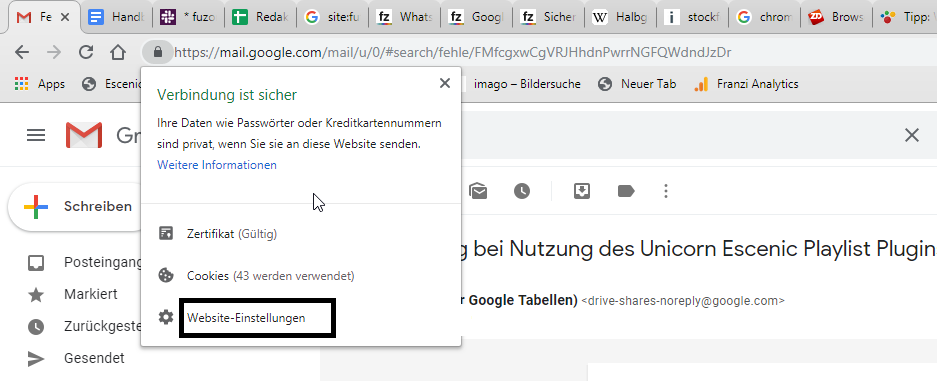
Task: Switch to the stockf tab
Action: tap(692, 17)
